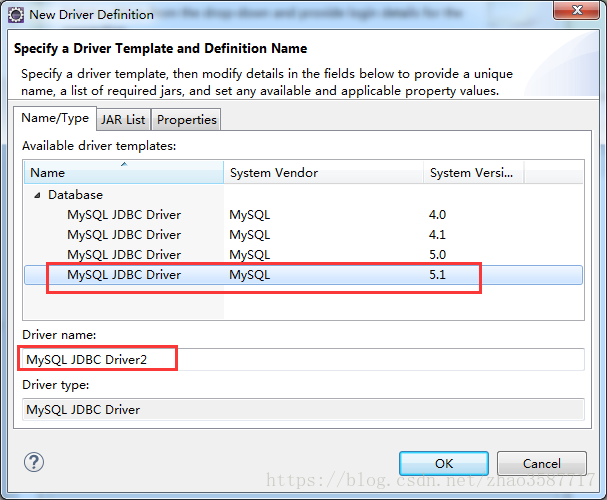
Task: Select the Name/Type tab
Action: click(x=55, y=118)
